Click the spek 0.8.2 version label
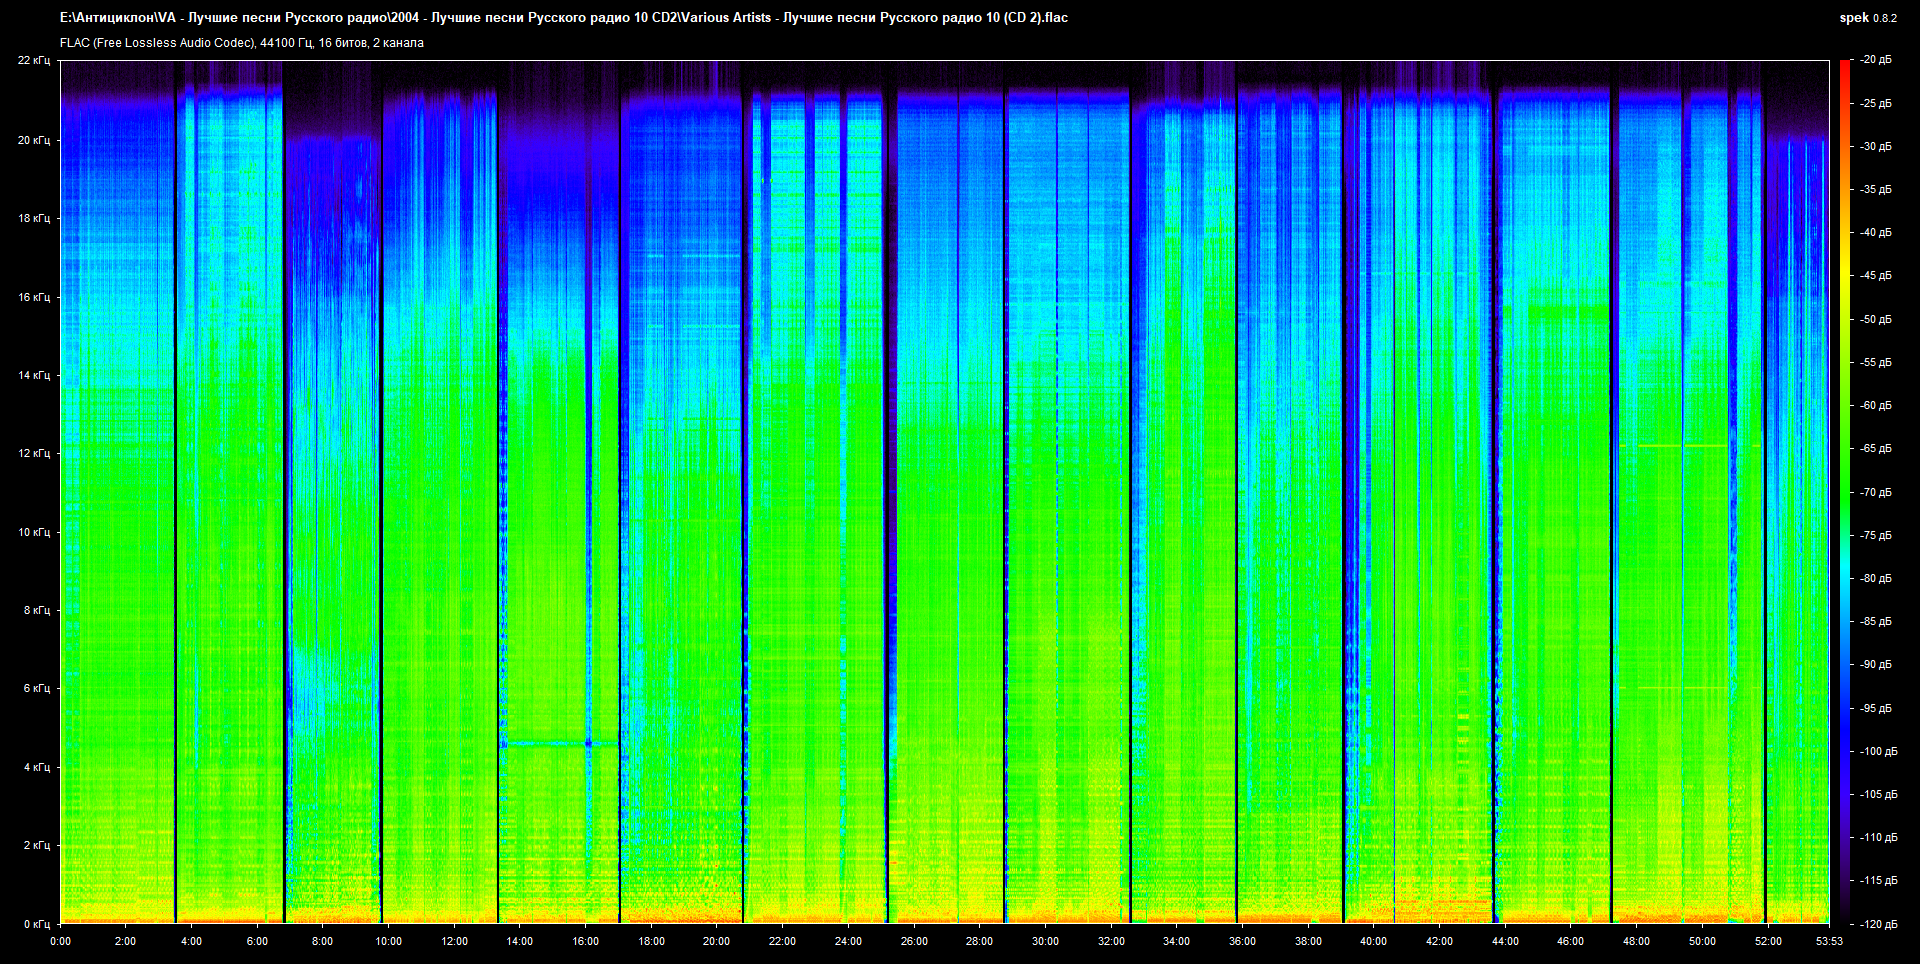The height and width of the screenshot is (964, 1920). point(1867,18)
